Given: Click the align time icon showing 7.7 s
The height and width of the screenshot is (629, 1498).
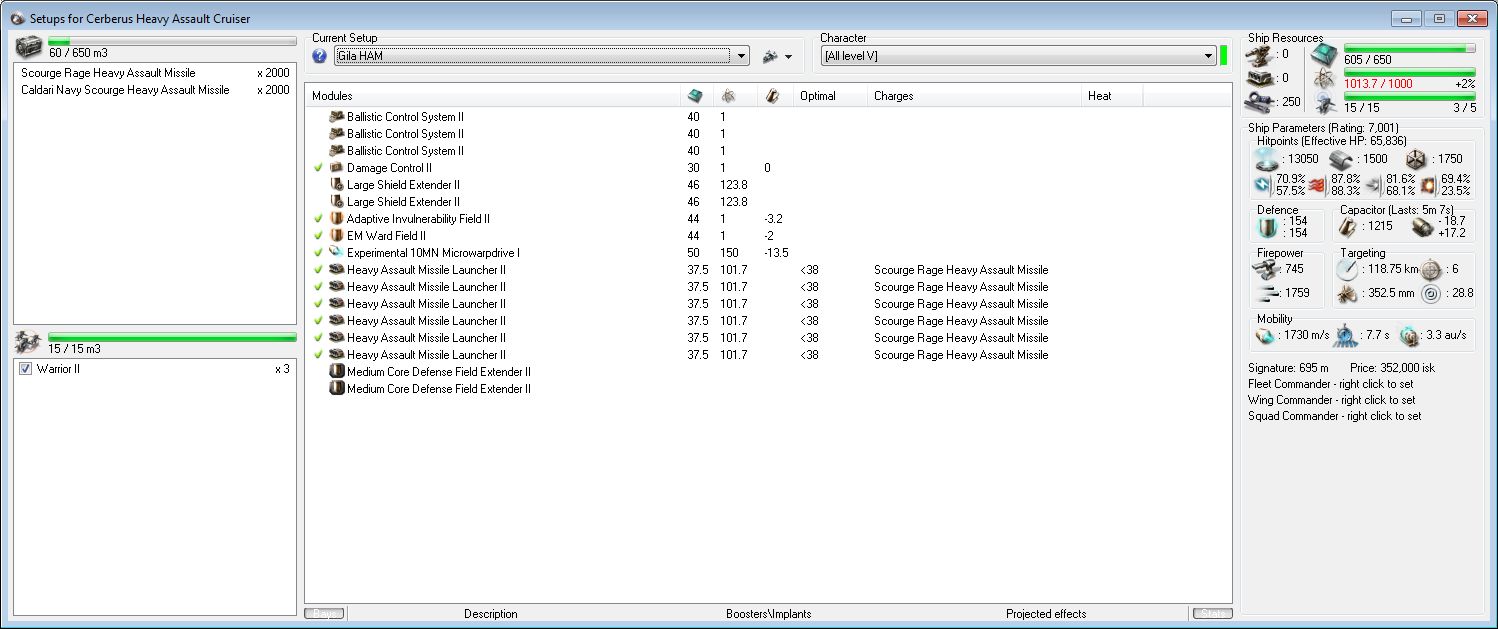Looking at the screenshot, I should 1344,335.
